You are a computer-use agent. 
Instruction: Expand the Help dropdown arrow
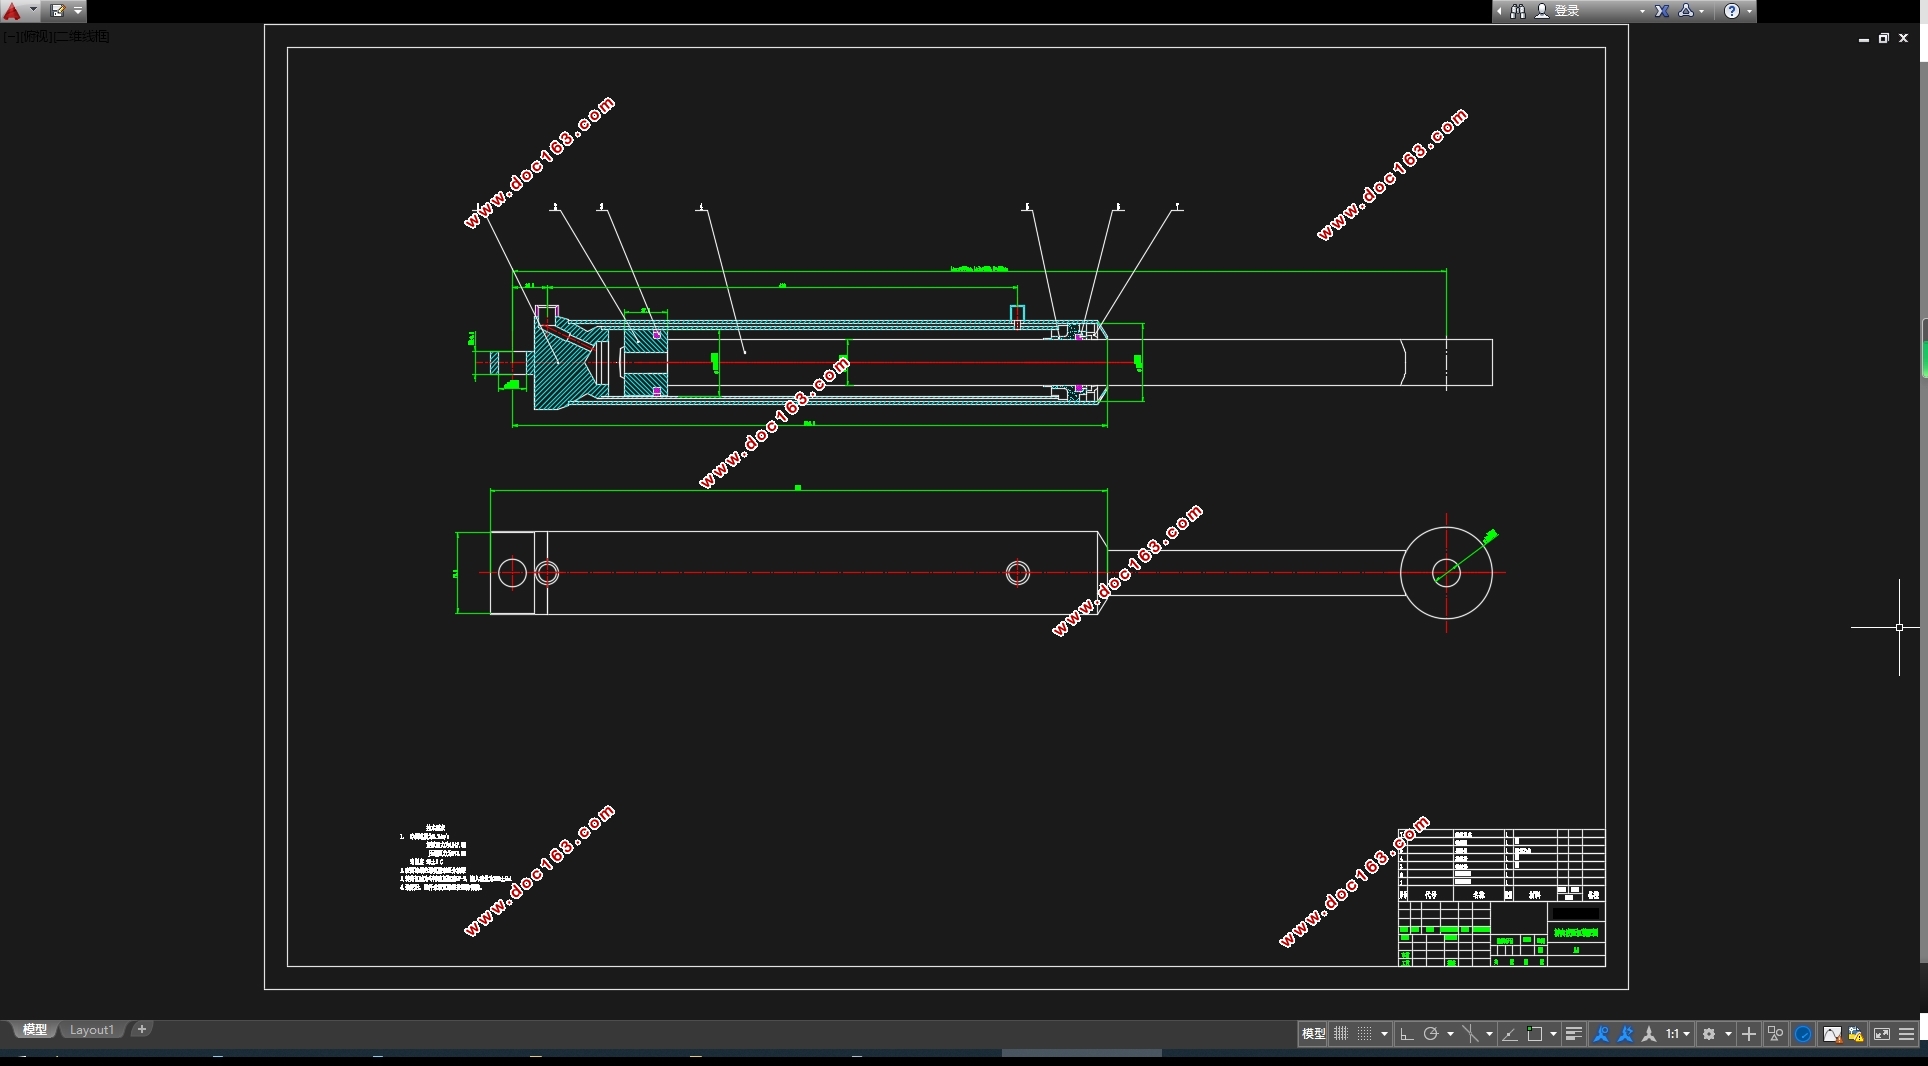coord(1749,11)
